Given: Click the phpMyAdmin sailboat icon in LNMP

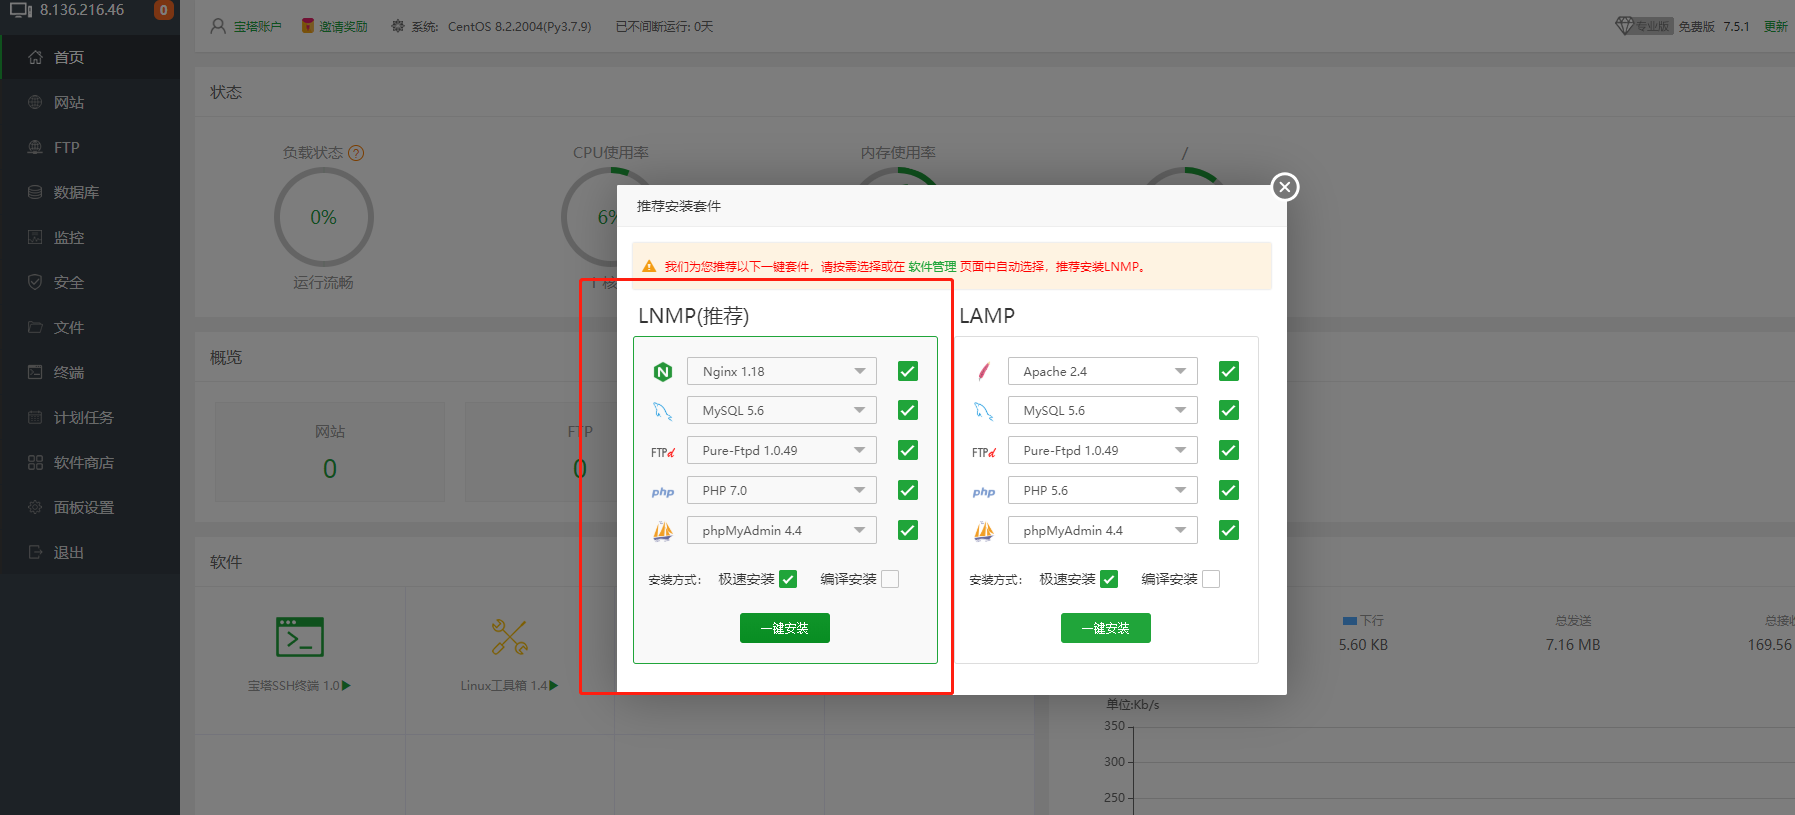Looking at the screenshot, I should pyautogui.click(x=662, y=531).
